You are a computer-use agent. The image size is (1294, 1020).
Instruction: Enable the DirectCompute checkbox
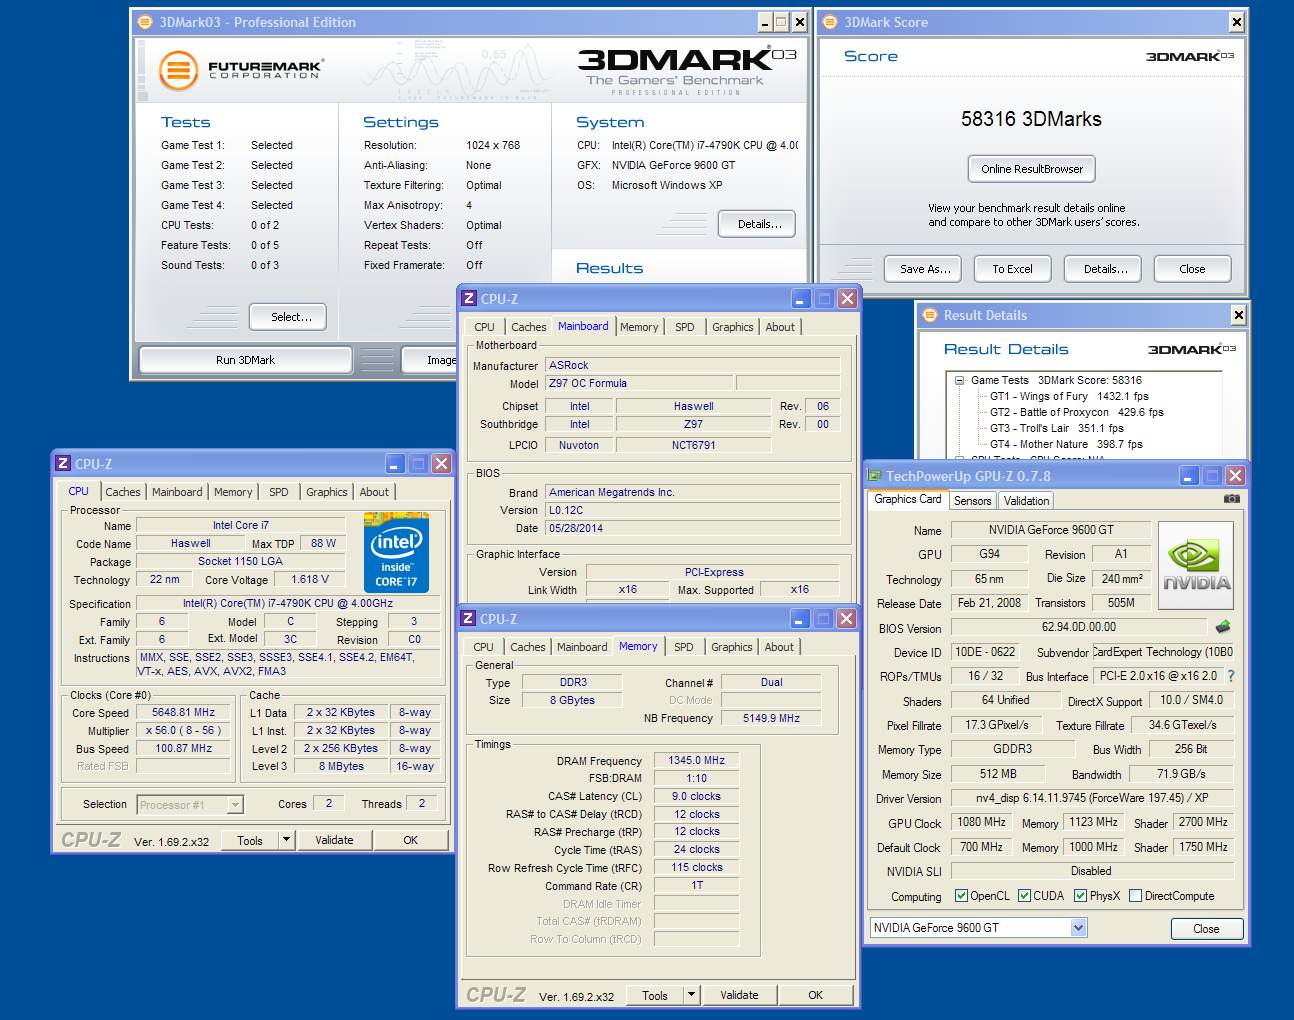coord(1135,896)
